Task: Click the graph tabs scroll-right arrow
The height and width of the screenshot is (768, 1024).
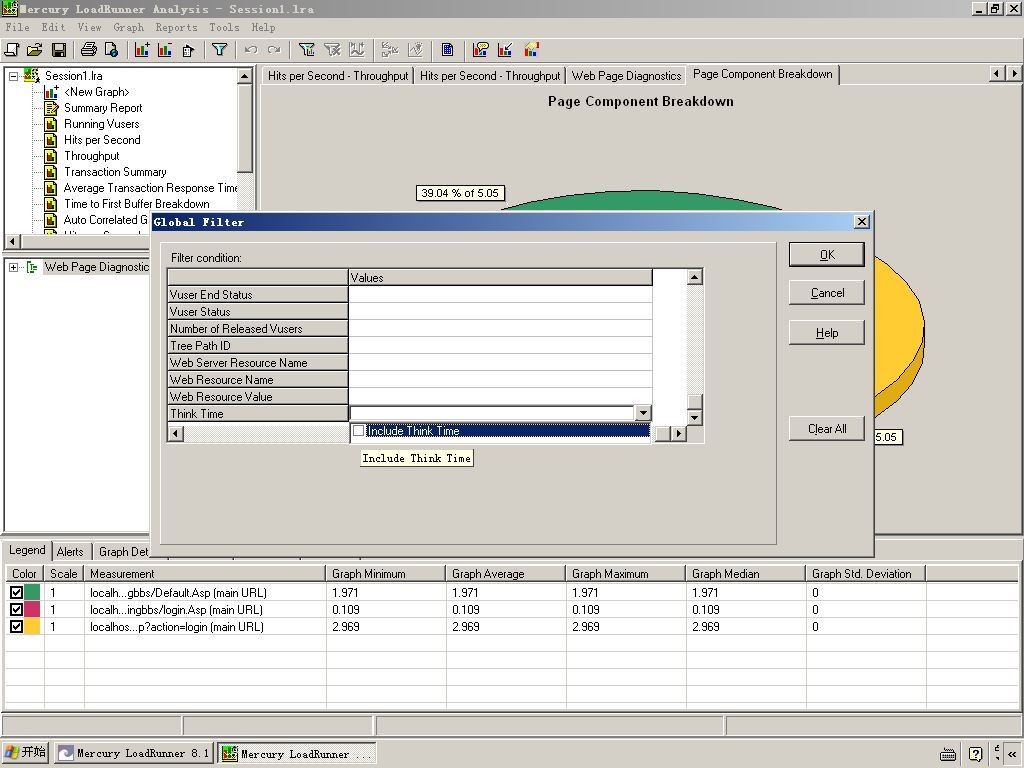Action: coord(1013,74)
